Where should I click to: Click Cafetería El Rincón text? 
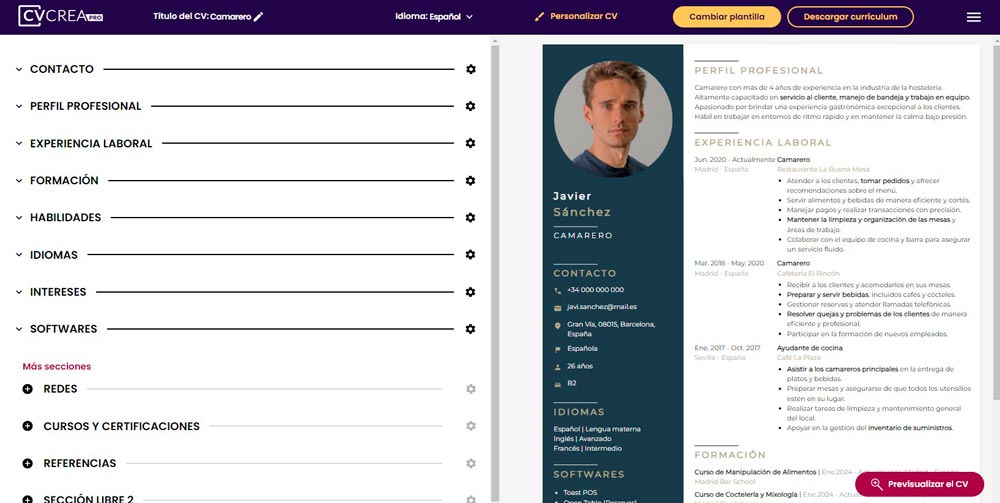[808, 273]
